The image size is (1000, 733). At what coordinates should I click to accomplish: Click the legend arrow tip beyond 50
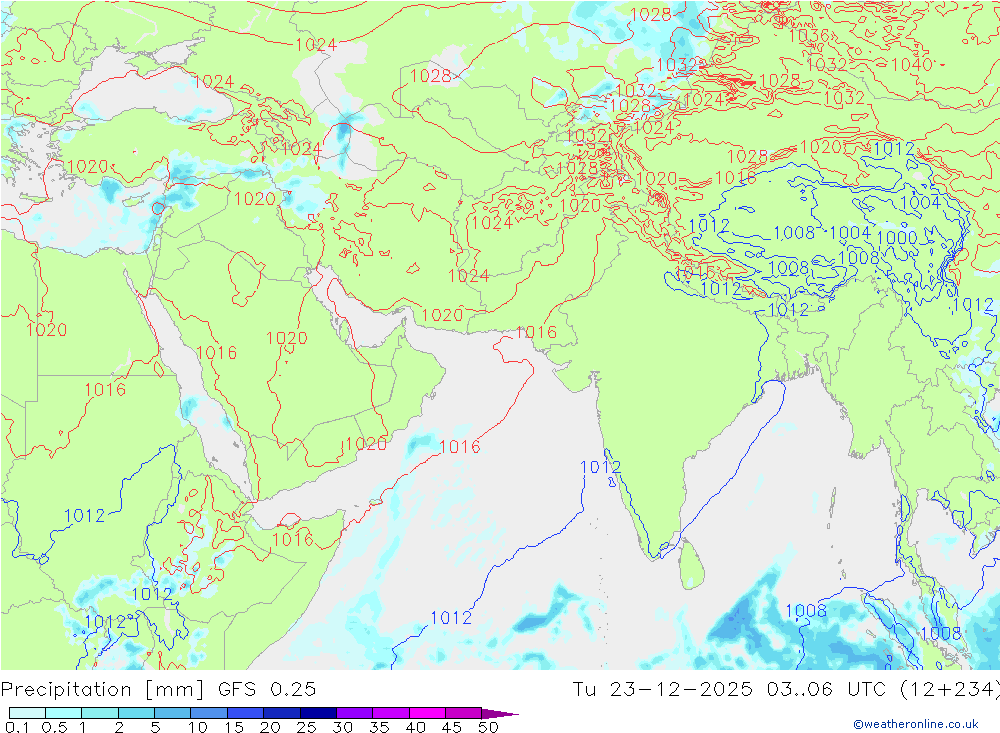pyautogui.click(x=501, y=714)
